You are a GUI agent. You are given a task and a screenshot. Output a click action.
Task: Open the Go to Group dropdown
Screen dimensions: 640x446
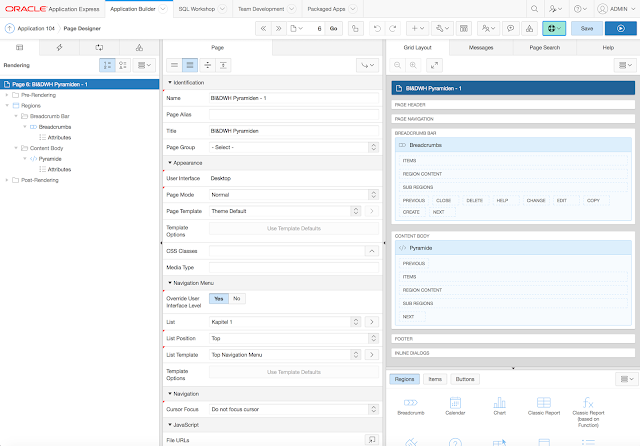coord(367,65)
